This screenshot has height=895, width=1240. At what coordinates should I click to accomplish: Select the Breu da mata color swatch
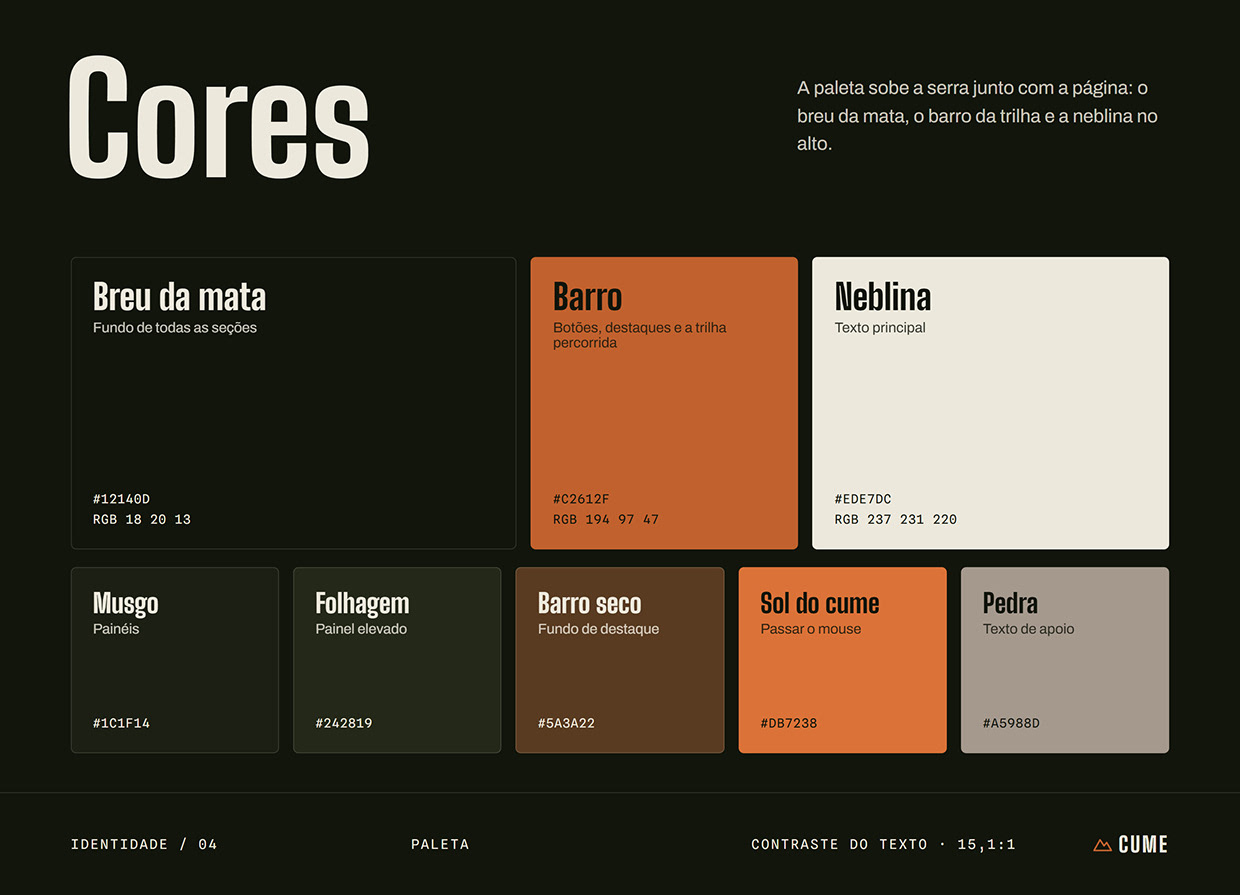(294, 403)
